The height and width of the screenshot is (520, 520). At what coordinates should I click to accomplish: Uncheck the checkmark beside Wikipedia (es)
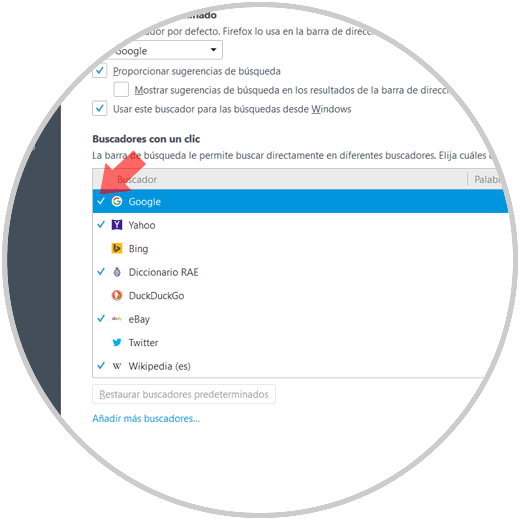101,366
